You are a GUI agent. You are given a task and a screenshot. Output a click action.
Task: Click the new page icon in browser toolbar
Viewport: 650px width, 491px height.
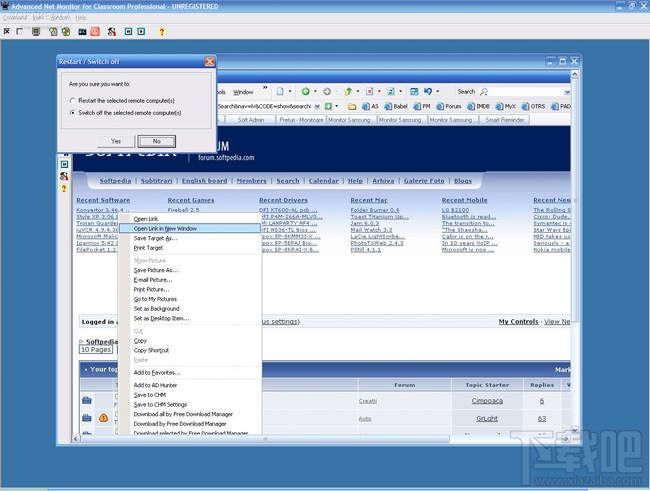click(280, 91)
